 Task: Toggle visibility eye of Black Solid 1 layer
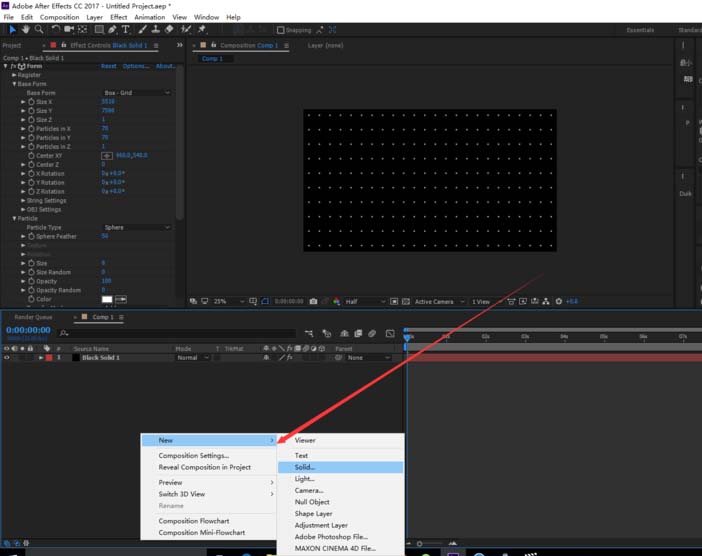(6, 357)
